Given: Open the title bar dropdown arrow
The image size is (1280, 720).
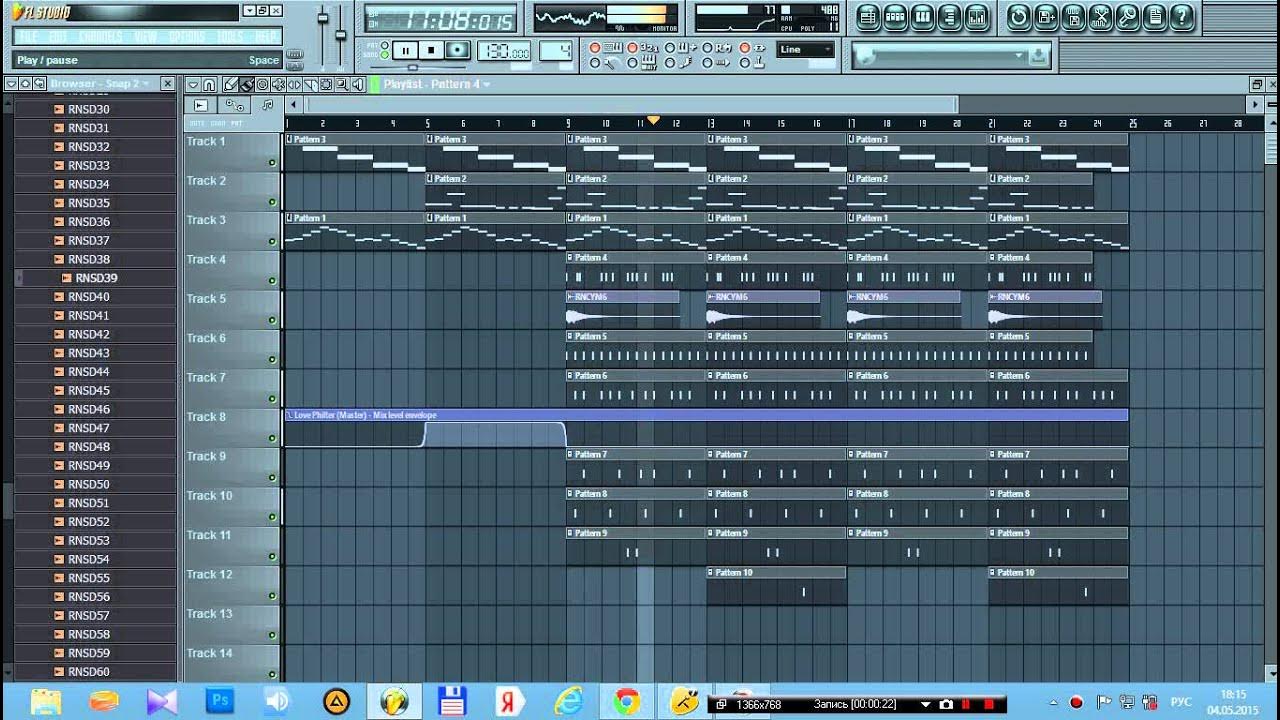Looking at the screenshot, I should coord(249,10).
